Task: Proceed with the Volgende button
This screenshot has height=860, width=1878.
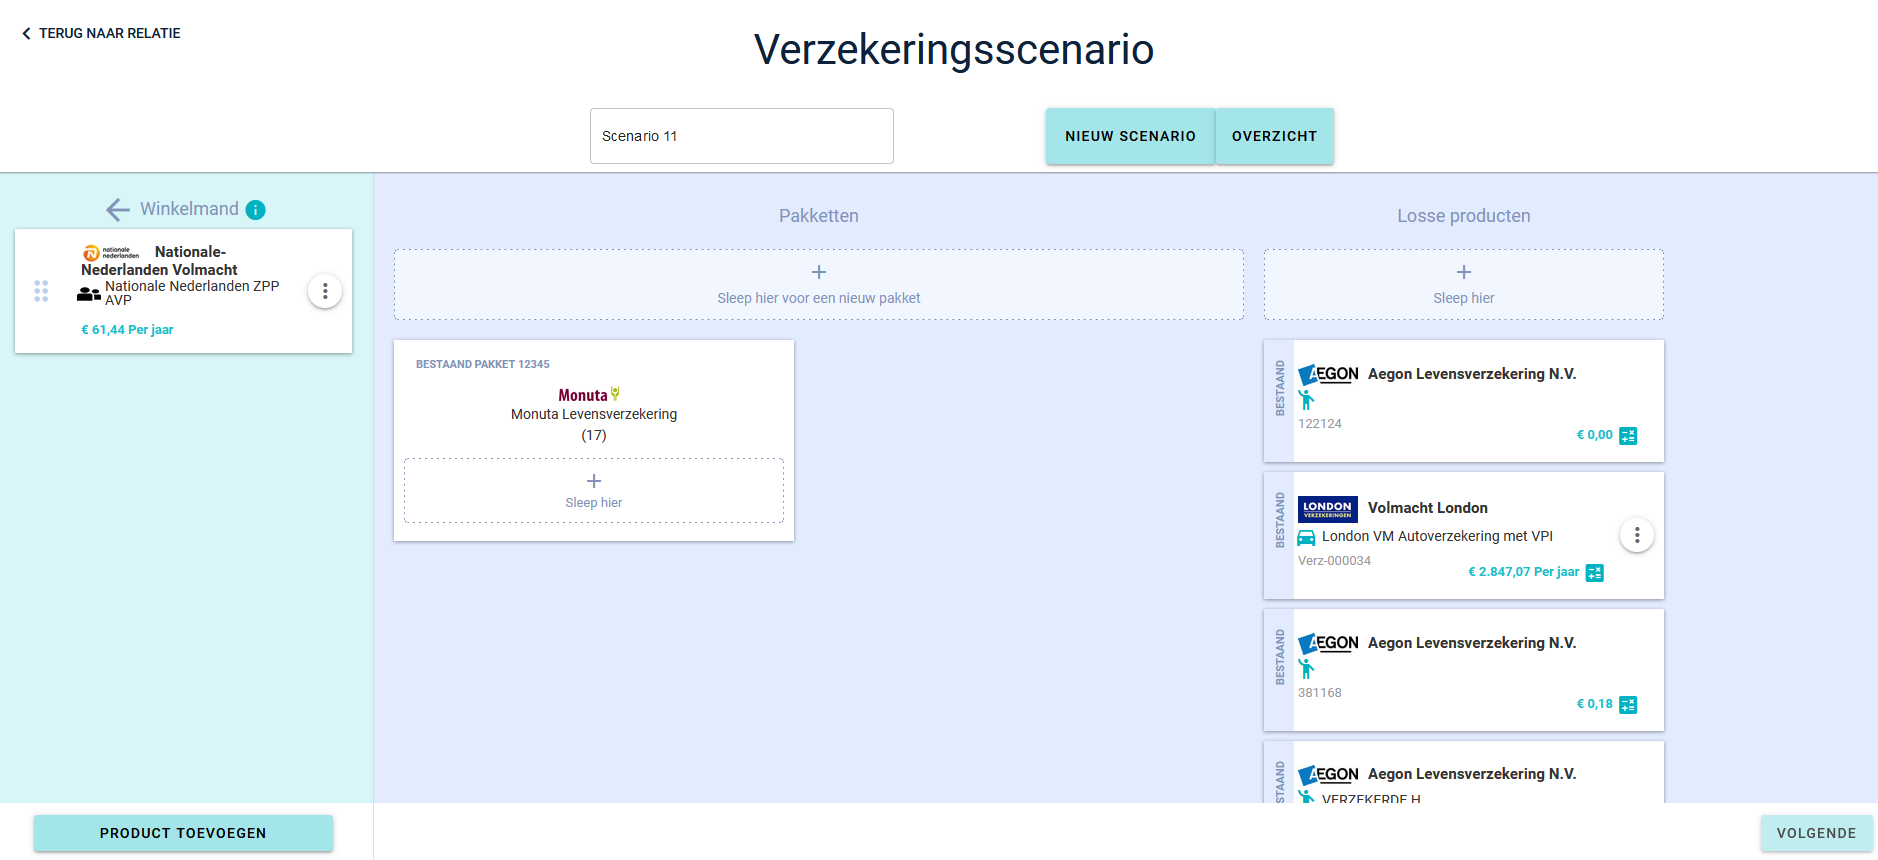Action: [1816, 833]
